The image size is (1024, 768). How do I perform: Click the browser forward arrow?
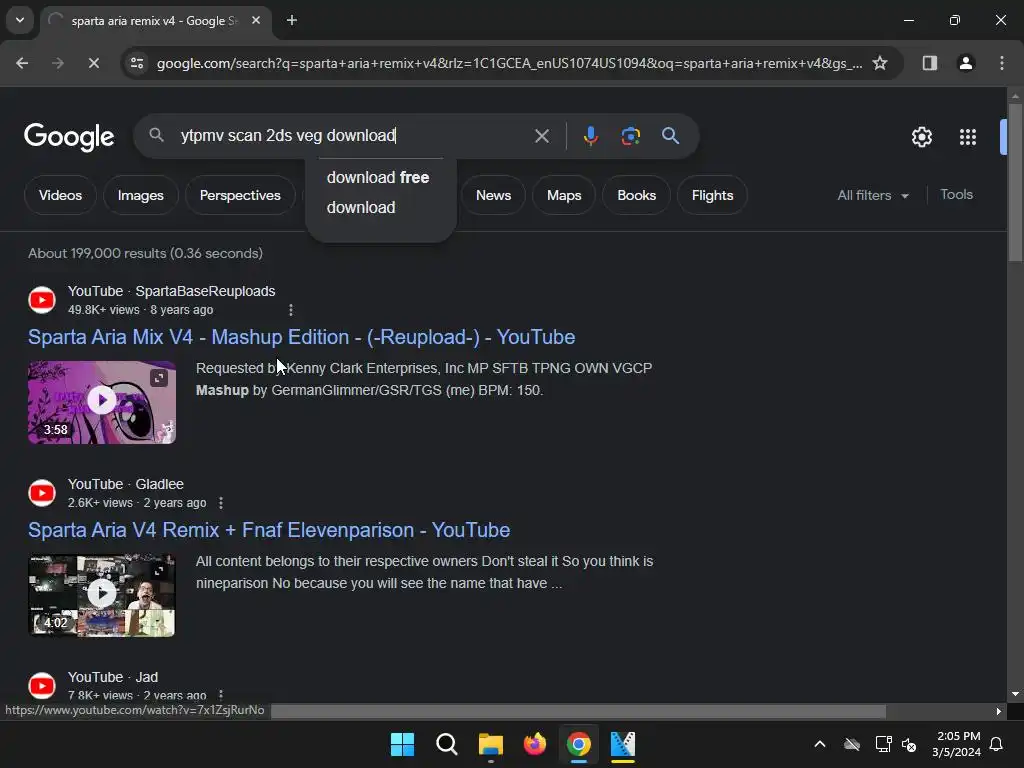(x=57, y=63)
